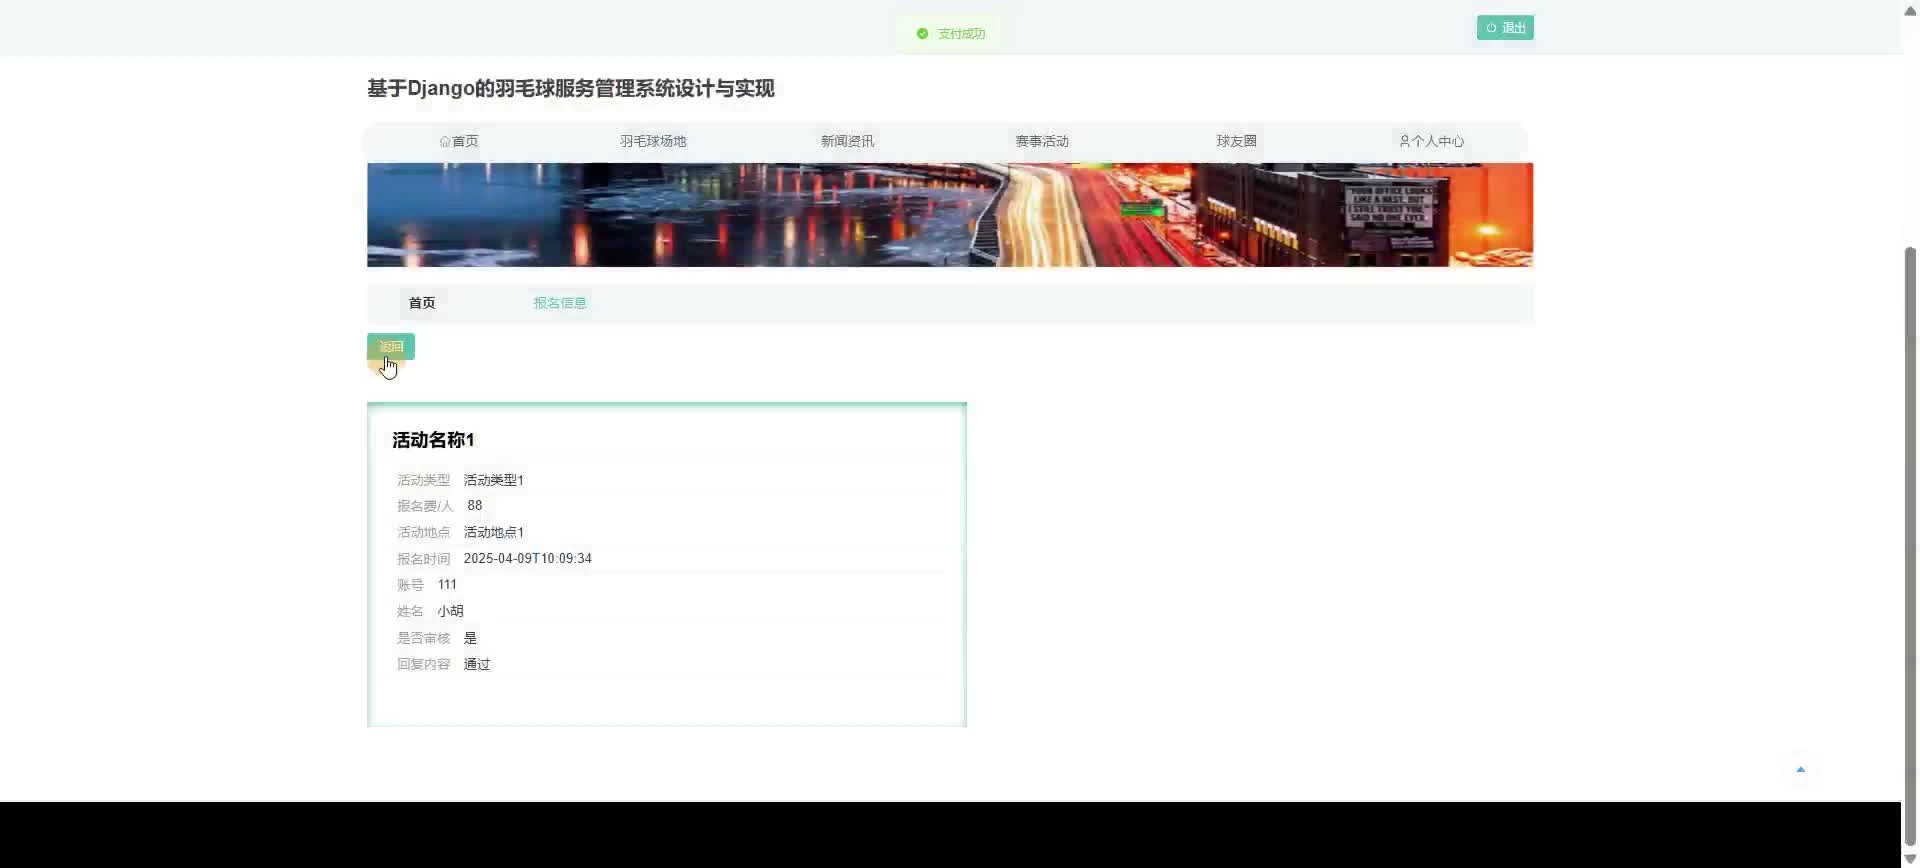Click the home icon beside 首页 in the navbar
The height and width of the screenshot is (868, 1920).
[445, 142]
